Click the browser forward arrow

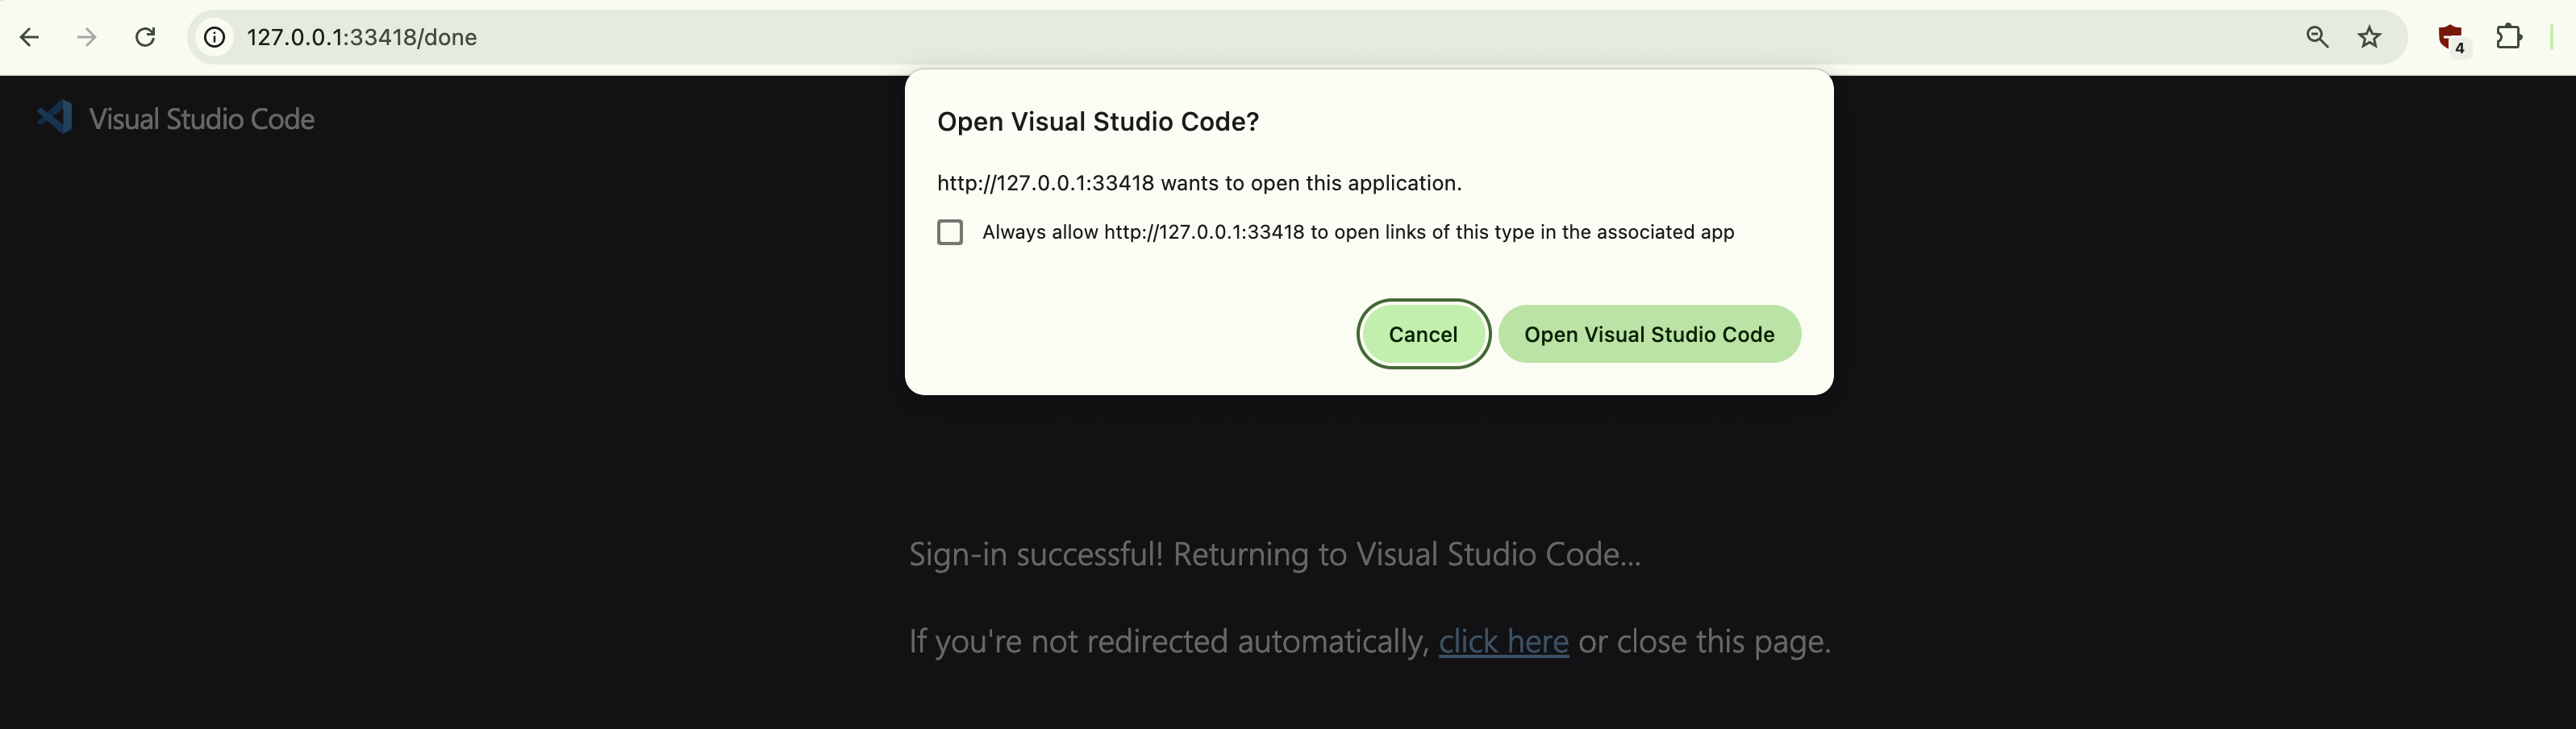(x=87, y=37)
